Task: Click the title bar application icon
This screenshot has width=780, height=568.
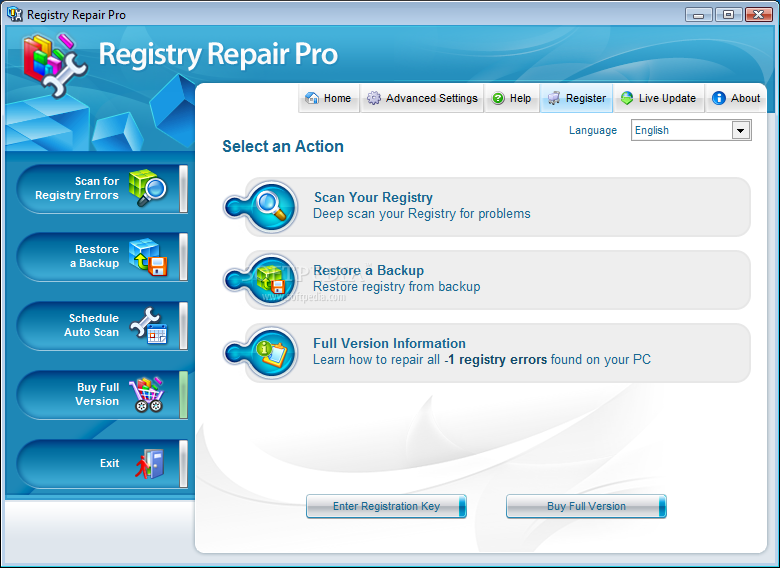Action: 15,14
